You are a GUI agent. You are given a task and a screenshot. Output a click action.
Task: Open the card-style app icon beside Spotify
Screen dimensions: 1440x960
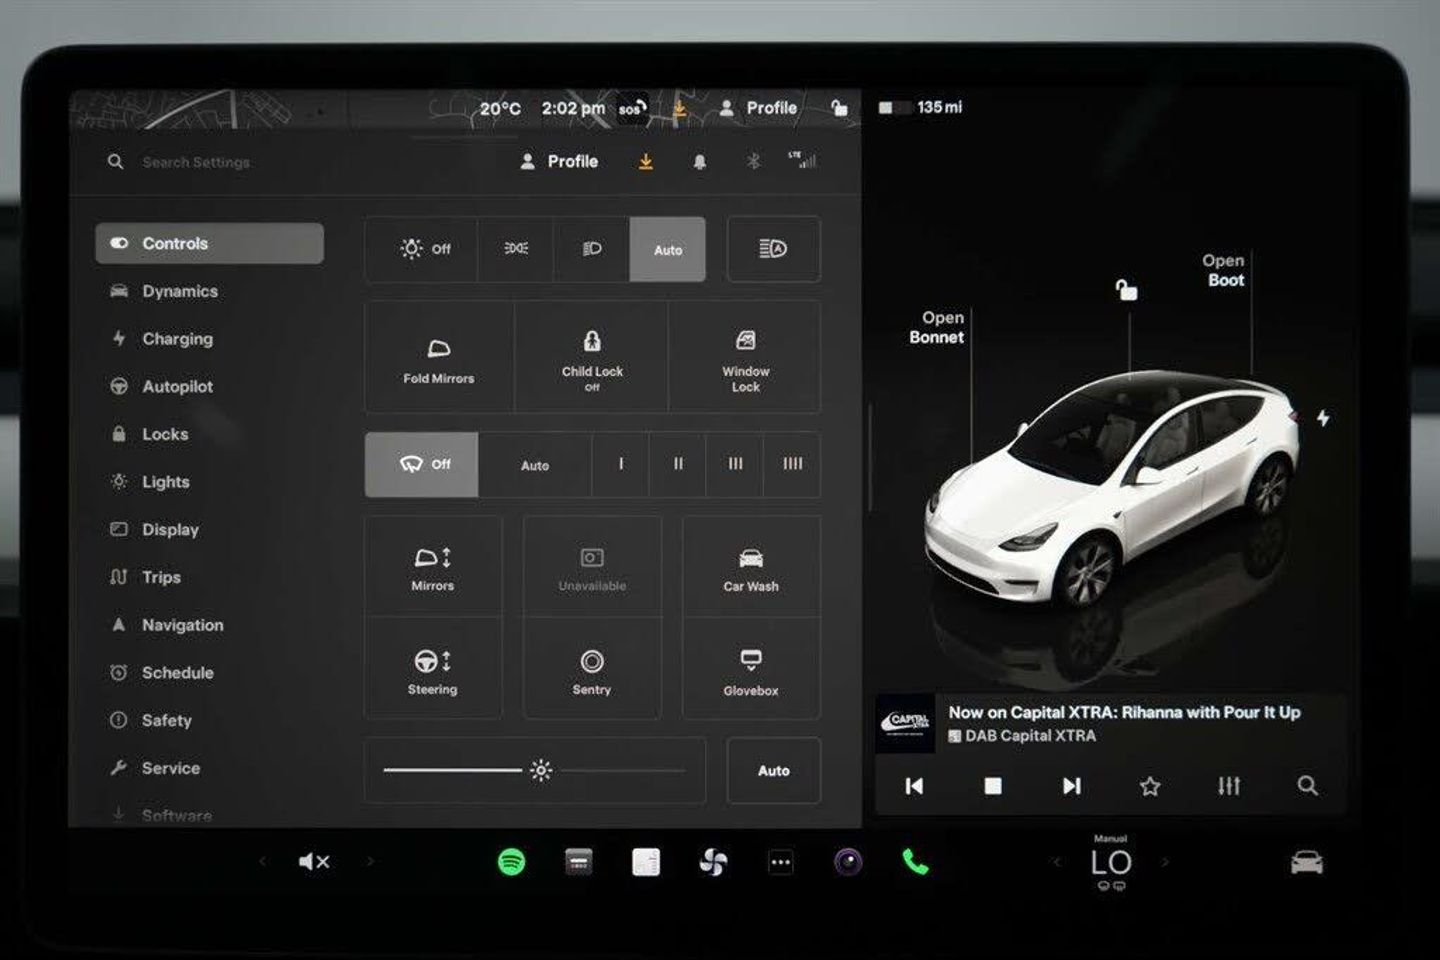click(x=579, y=862)
